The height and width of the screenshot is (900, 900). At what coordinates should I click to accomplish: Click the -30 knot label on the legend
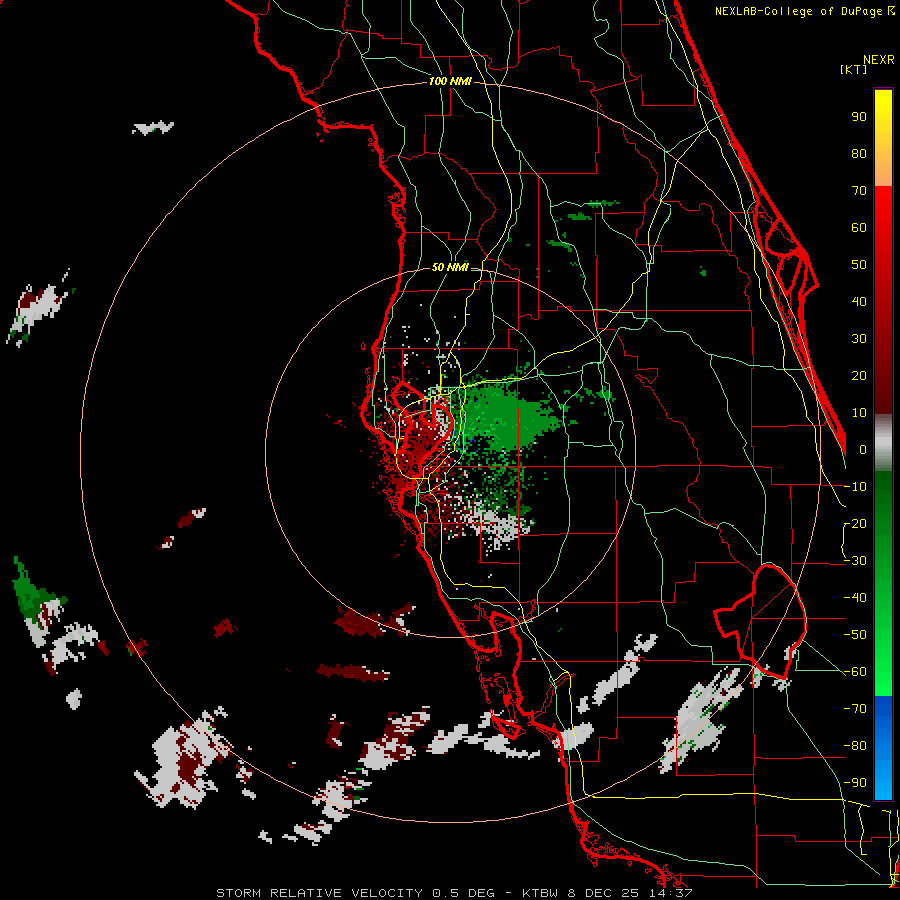(855, 561)
